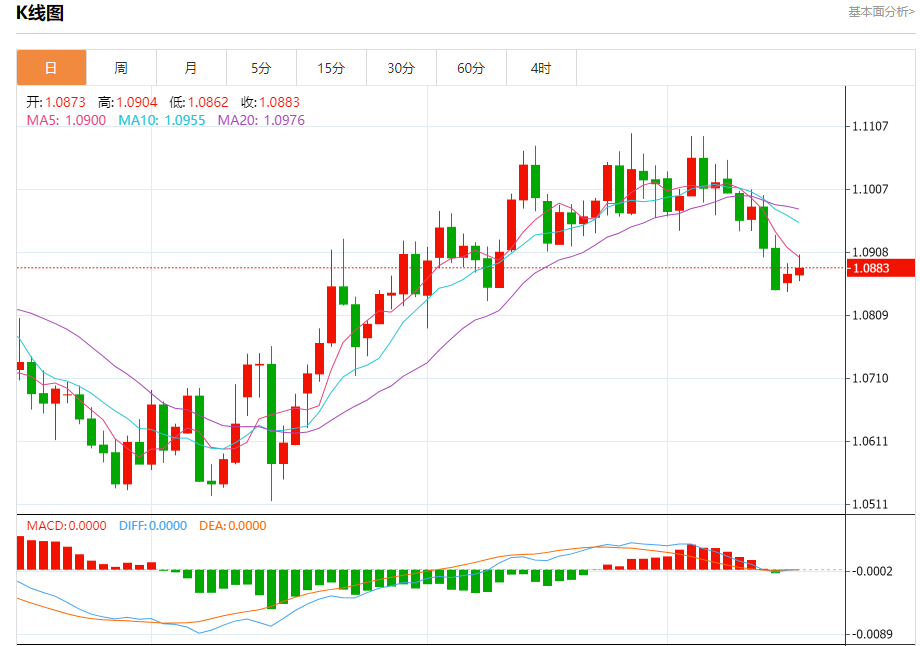Click the MA20: 1.0976 legend label
The image size is (920, 646).
point(261,120)
